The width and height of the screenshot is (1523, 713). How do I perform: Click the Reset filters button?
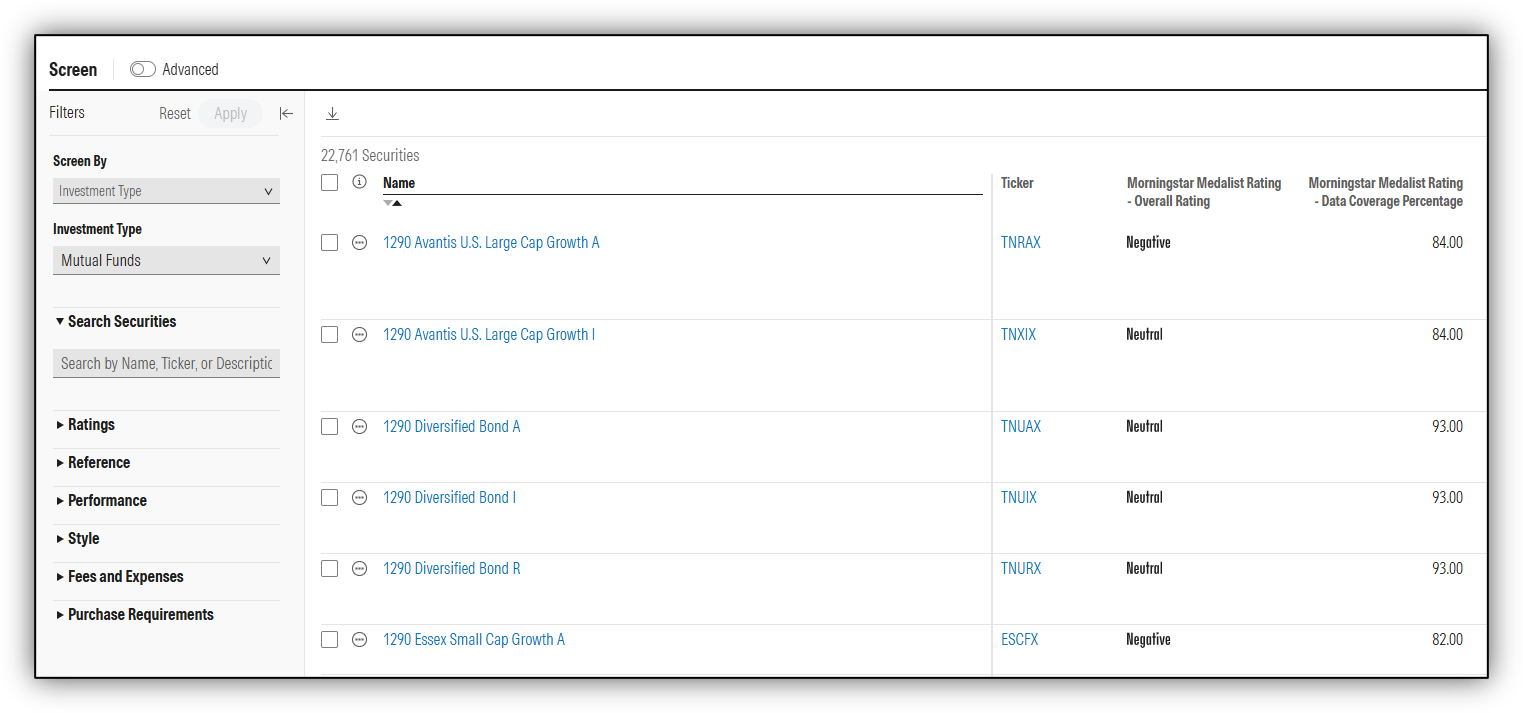[x=175, y=113]
